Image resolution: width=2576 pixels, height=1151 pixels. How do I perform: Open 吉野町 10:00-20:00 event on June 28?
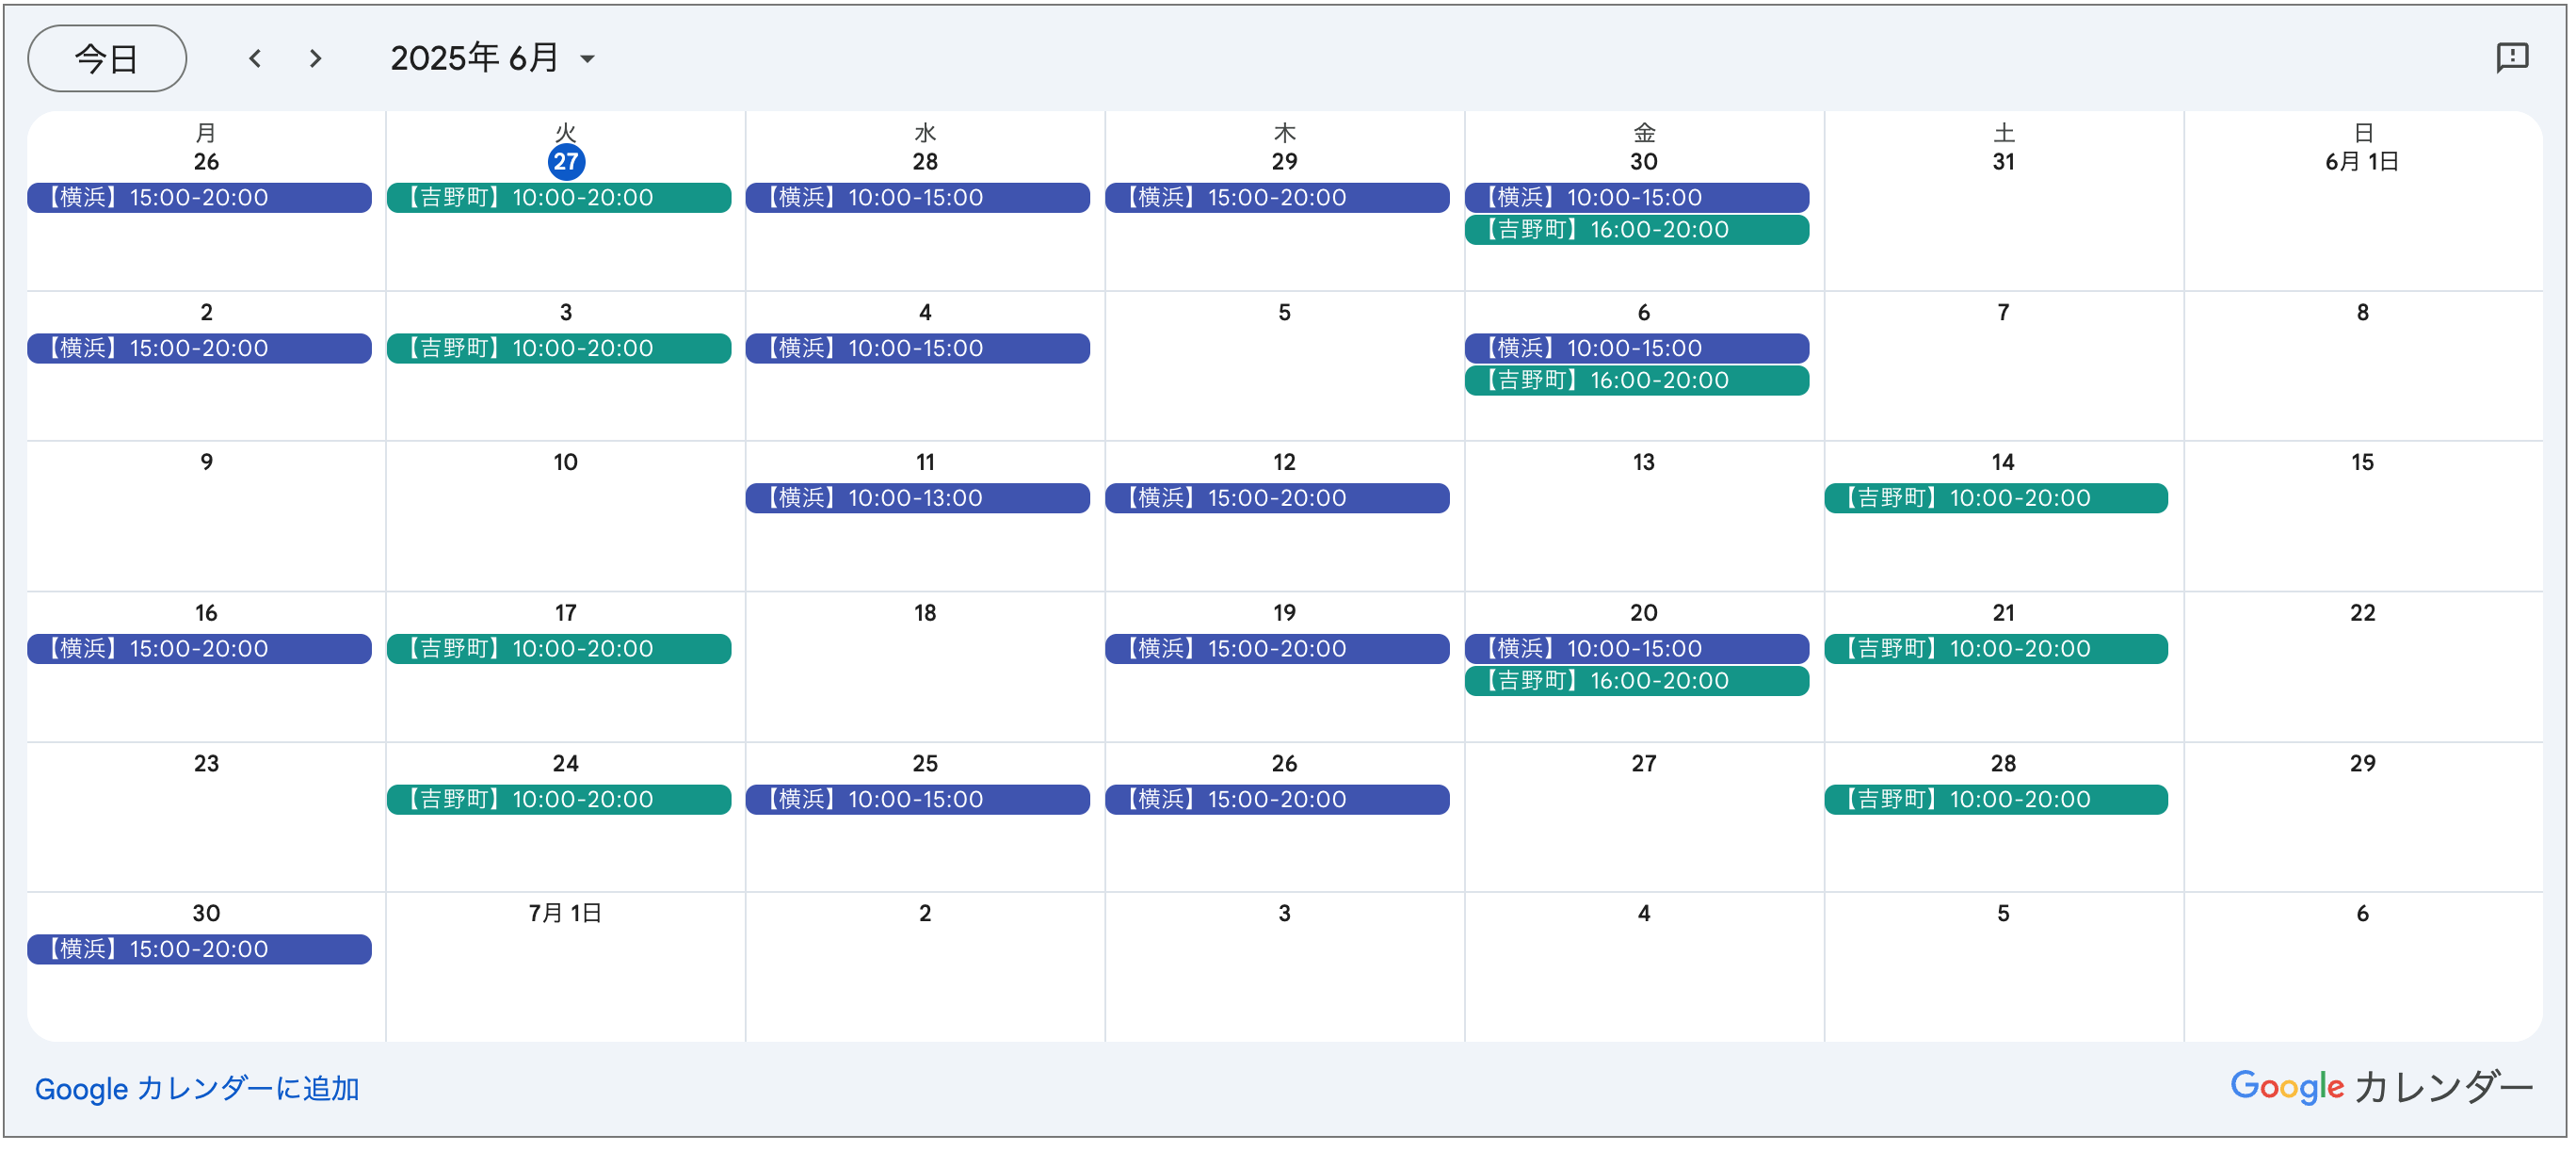(x=1997, y=799)
